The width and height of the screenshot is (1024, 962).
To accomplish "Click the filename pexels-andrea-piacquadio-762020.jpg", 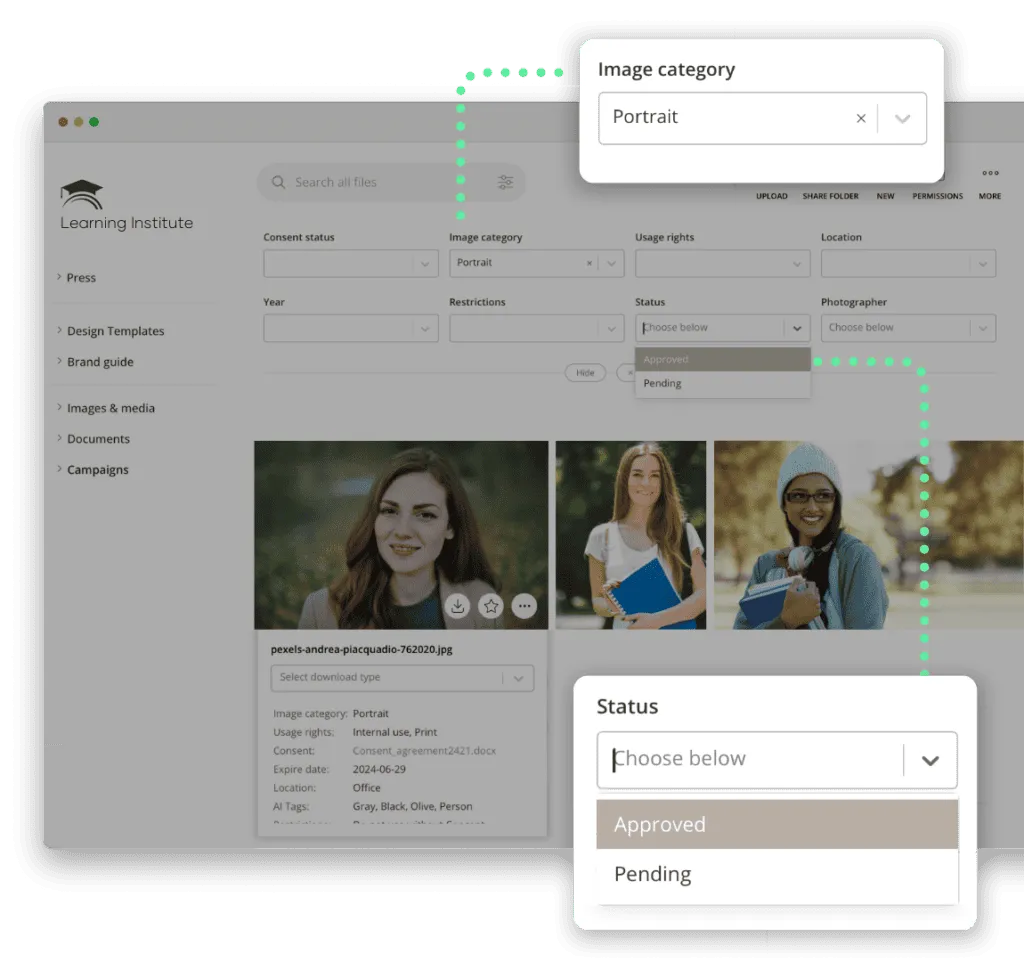I will point(361,649).
